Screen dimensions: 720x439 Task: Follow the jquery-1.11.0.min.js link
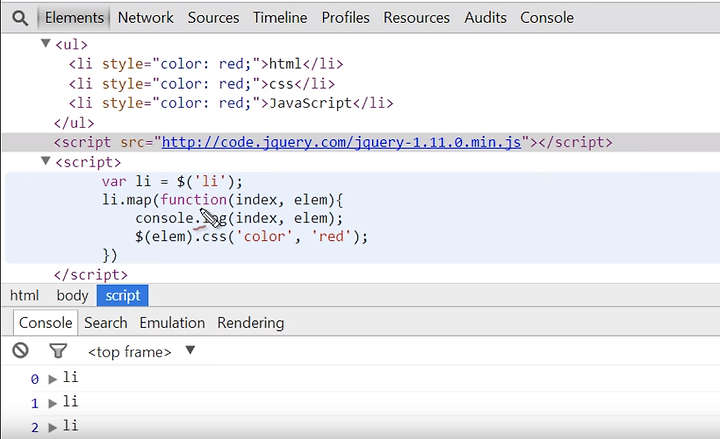(x=341, y=142)
